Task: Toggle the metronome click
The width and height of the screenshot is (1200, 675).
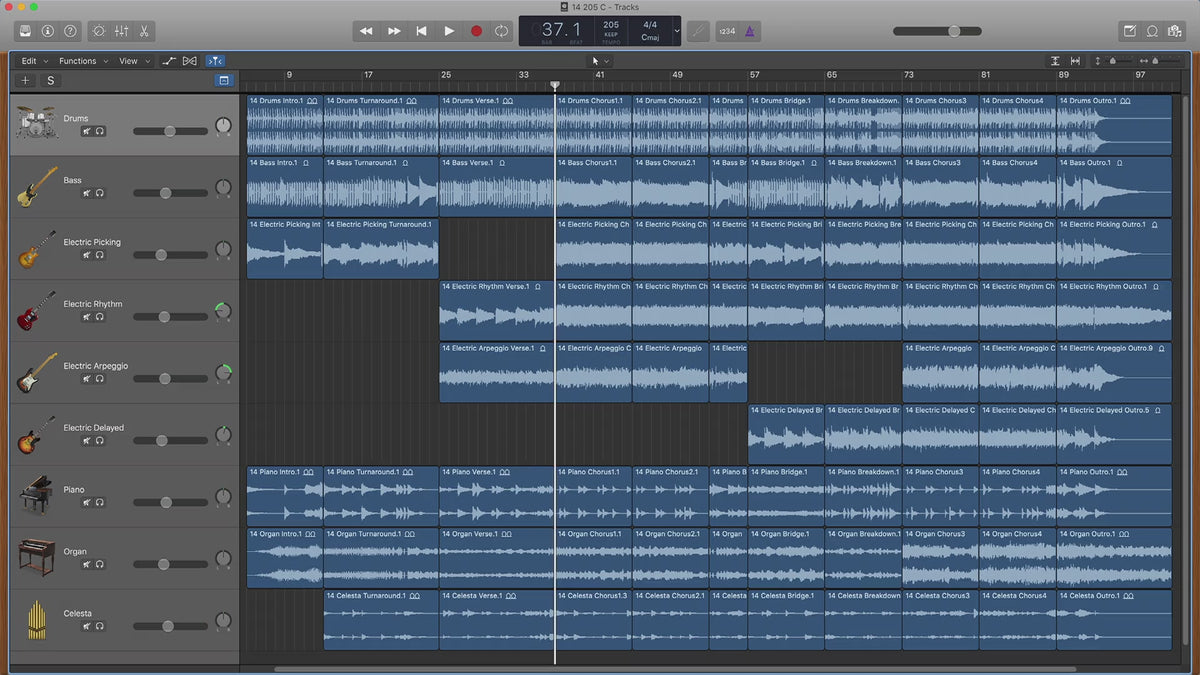Action: [750, 31]
